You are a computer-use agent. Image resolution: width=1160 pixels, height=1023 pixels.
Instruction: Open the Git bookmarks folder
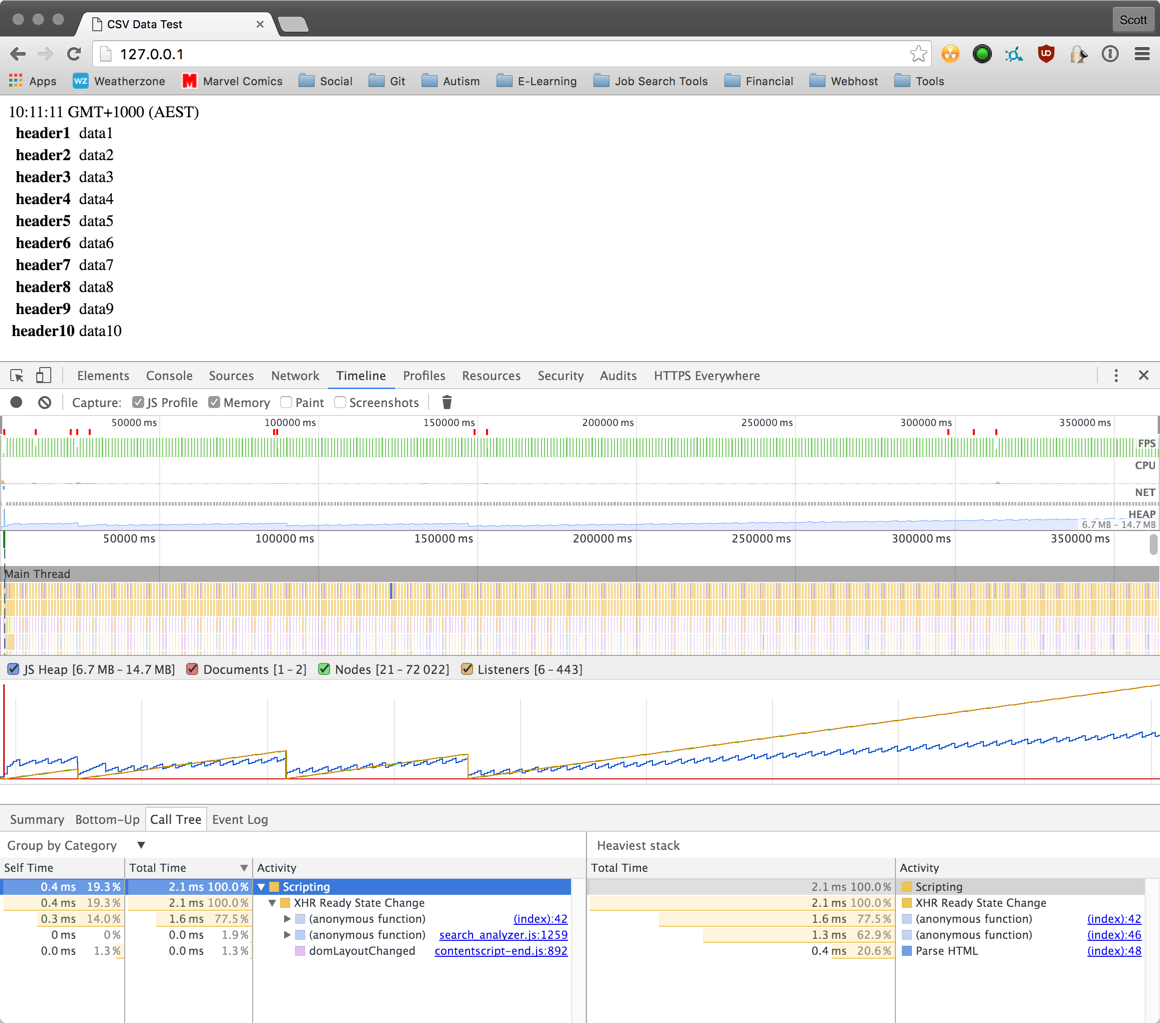click(x=387, y=81)
